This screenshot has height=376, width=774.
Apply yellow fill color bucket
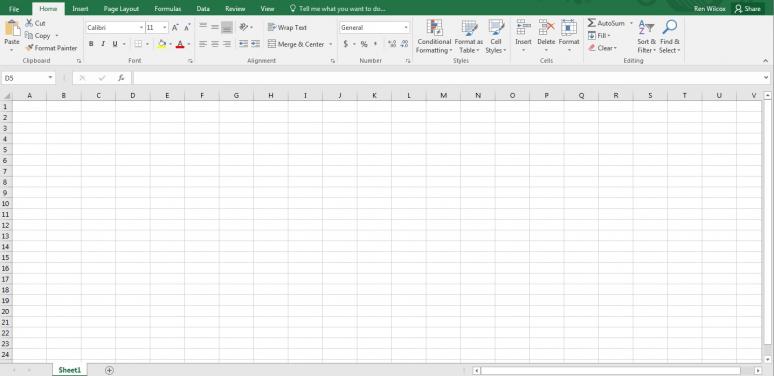click(162, 44)
